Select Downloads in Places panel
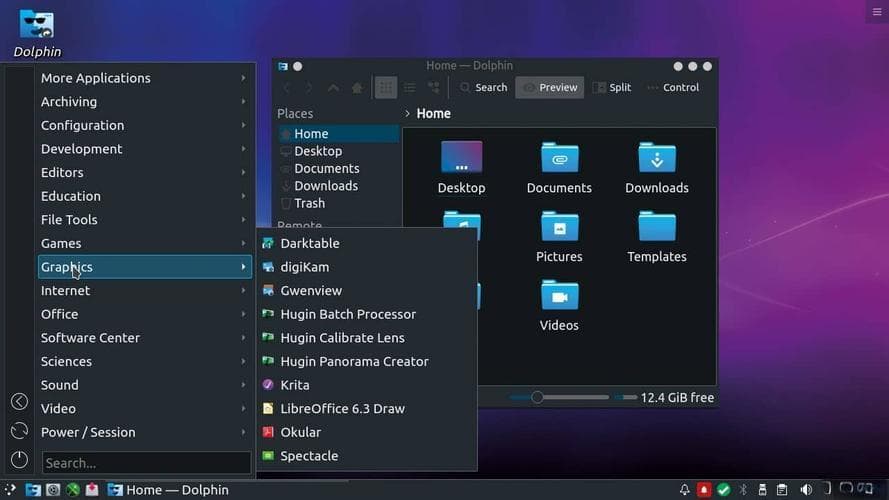The width and height of the screenshot is (889, 500). pos(338,186)
